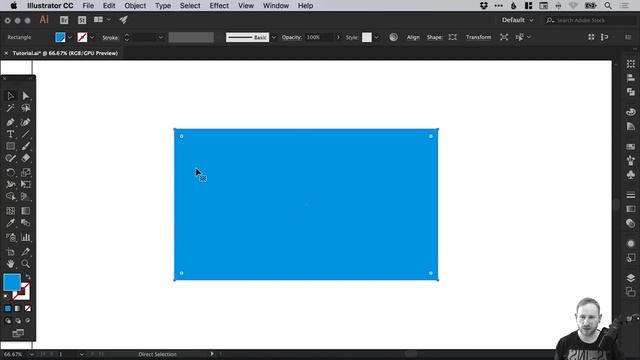Expand the Opacity arrow
640x360 pixels.
coord(338,38)
